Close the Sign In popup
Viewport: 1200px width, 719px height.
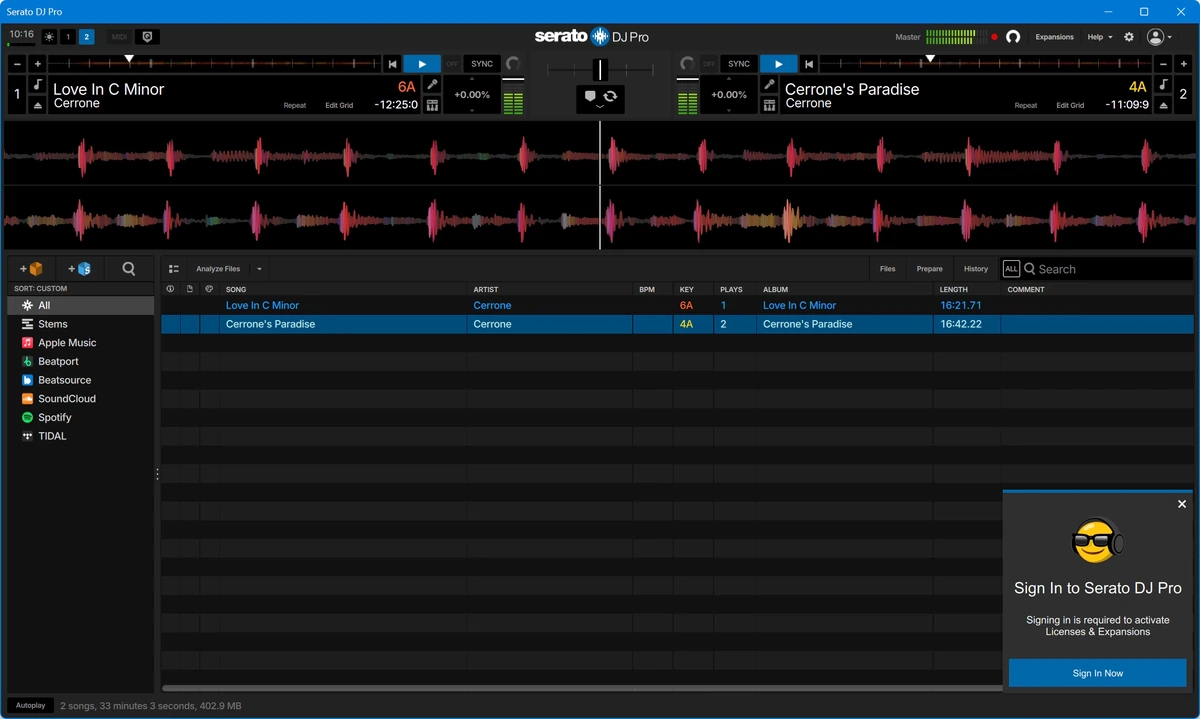(1182, 504)
